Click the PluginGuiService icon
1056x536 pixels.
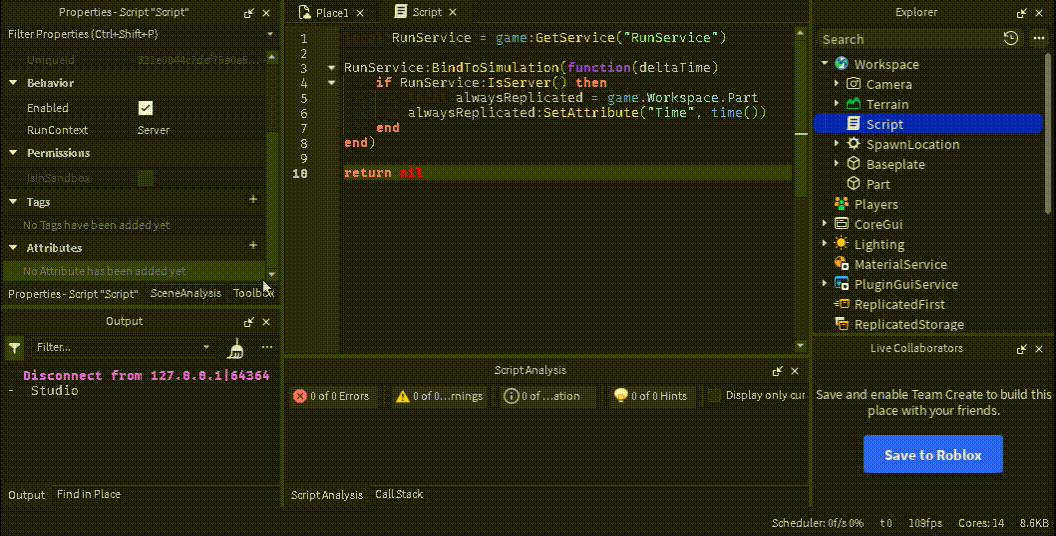pyautogui.click(x=841, y=283)
